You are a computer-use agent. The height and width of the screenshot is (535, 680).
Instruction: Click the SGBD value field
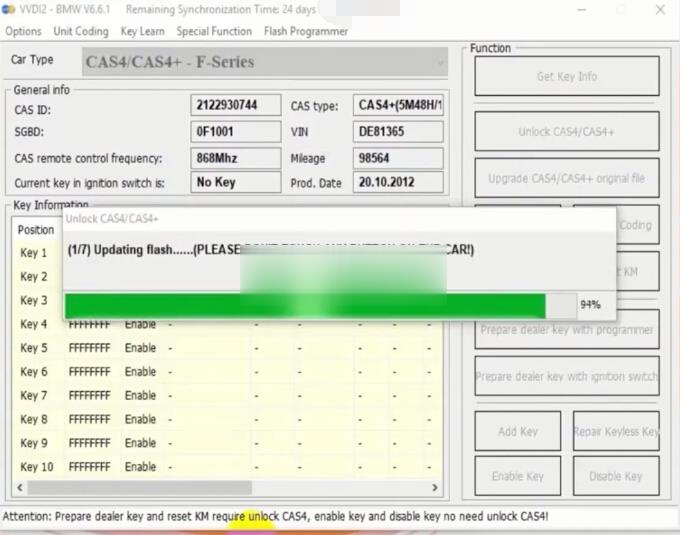pyautogui.click(x=236, y=131)
